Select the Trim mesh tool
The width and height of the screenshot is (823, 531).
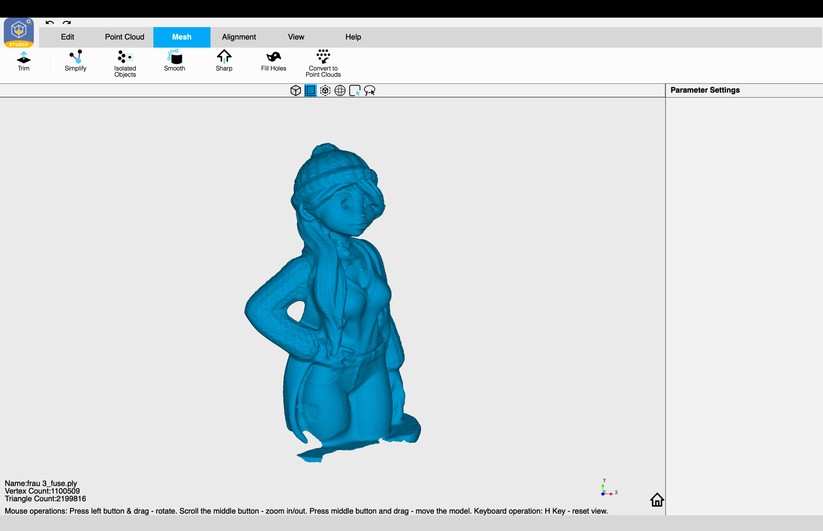coord(24,61)
